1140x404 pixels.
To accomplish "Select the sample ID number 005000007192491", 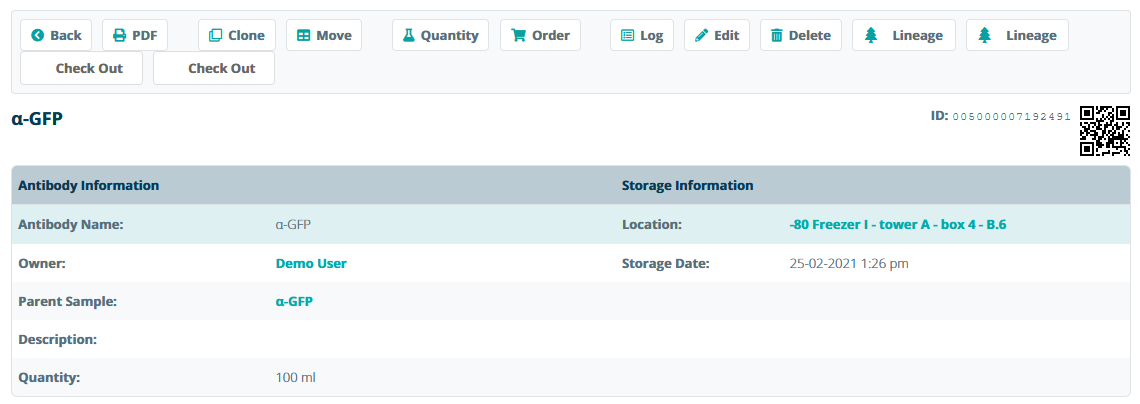I will 1011,117.
